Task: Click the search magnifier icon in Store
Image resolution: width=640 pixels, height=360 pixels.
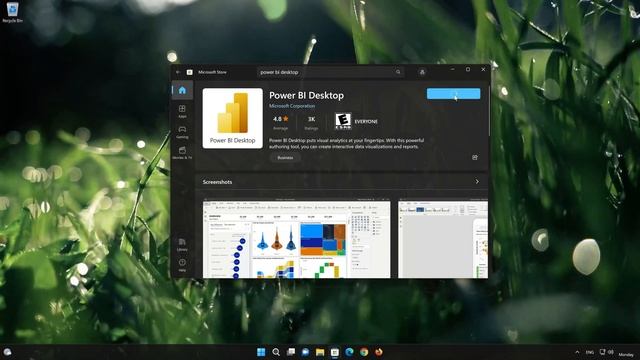Action: tap(398, 72)
